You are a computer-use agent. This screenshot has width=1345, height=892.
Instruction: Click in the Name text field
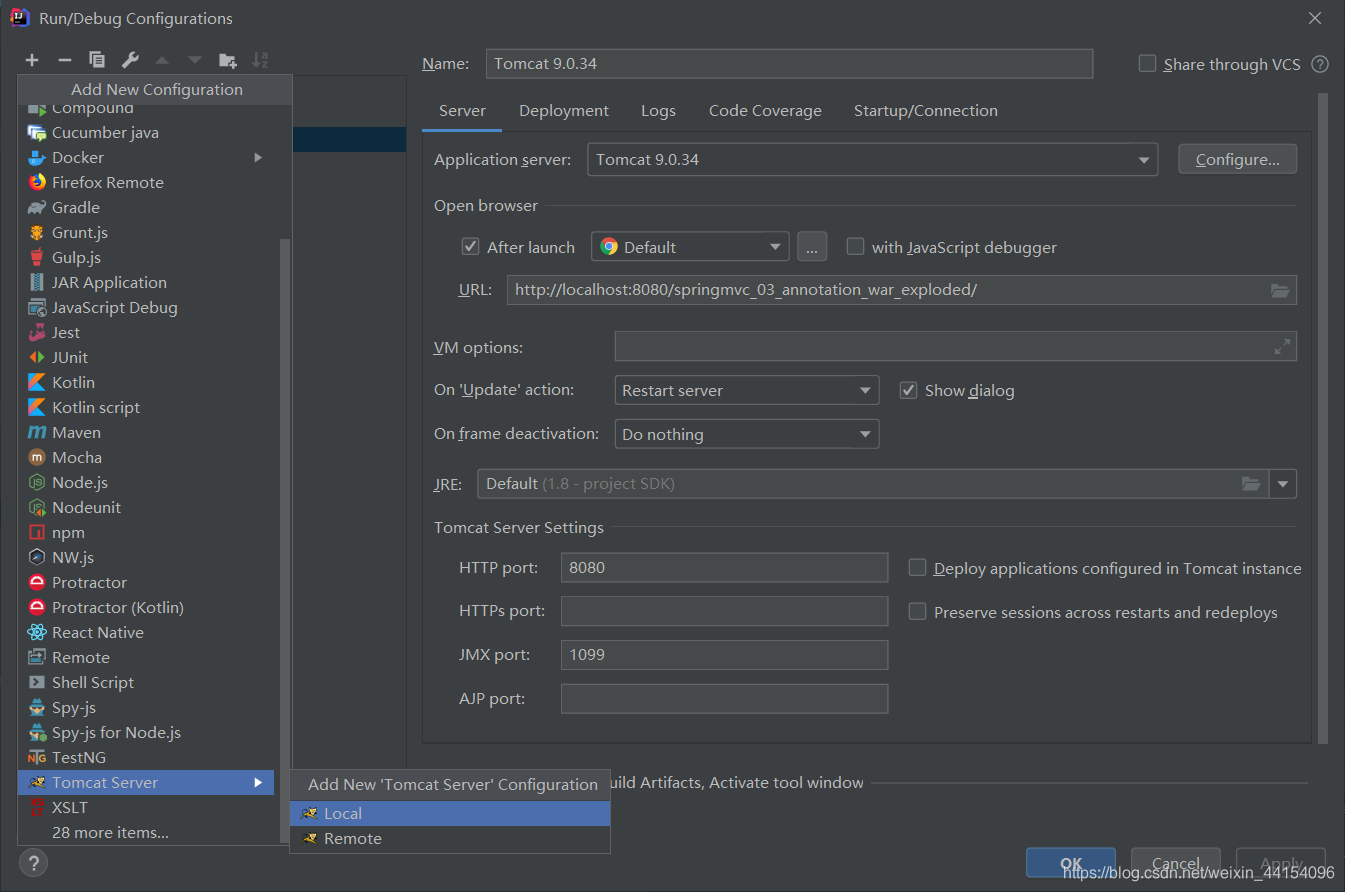coord(789,64)
